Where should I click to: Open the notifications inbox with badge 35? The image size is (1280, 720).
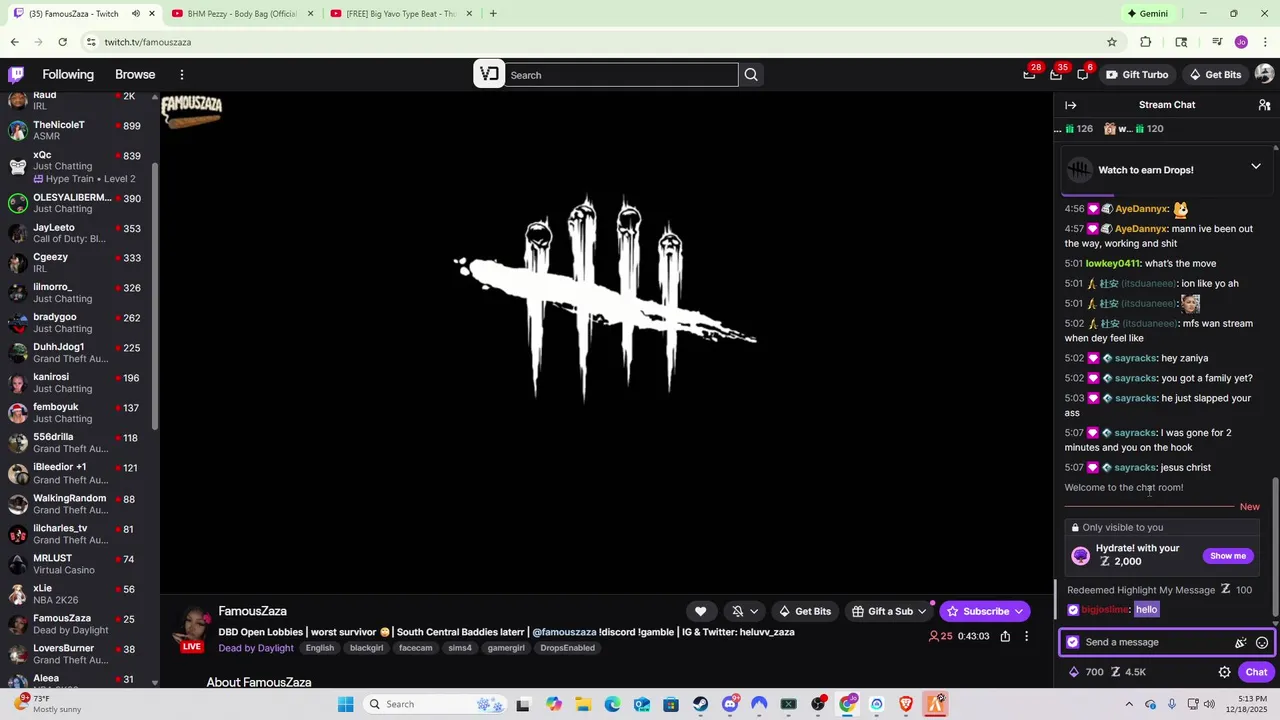[1056, 74]
